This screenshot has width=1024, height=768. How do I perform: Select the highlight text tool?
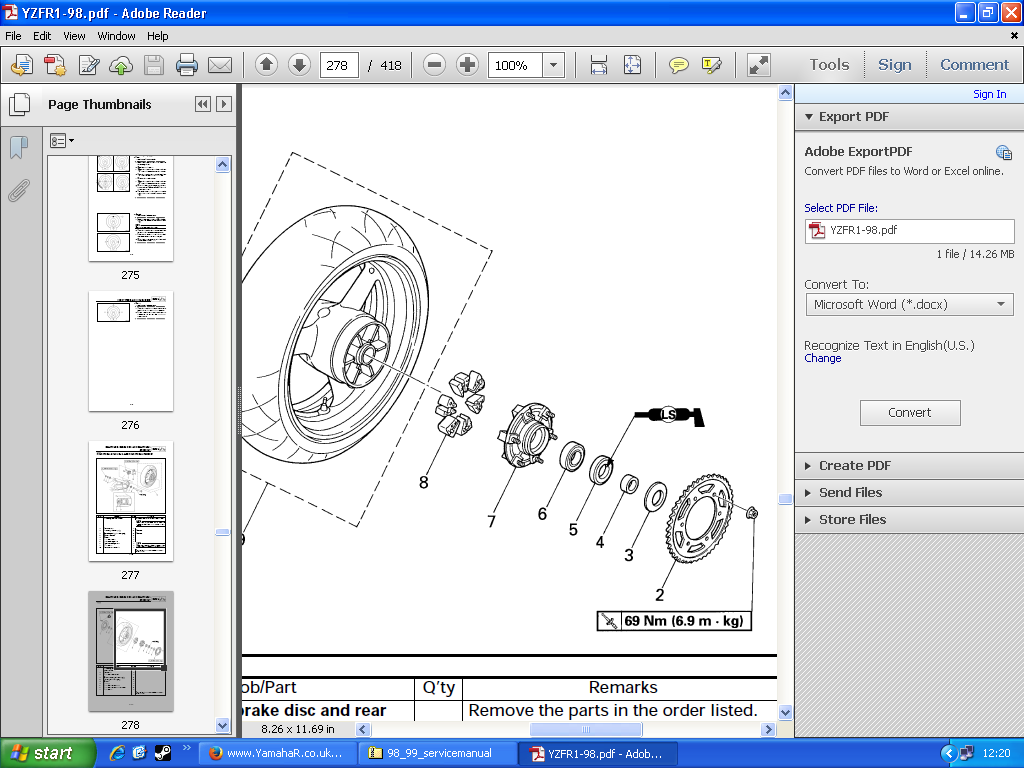point(712,66)
